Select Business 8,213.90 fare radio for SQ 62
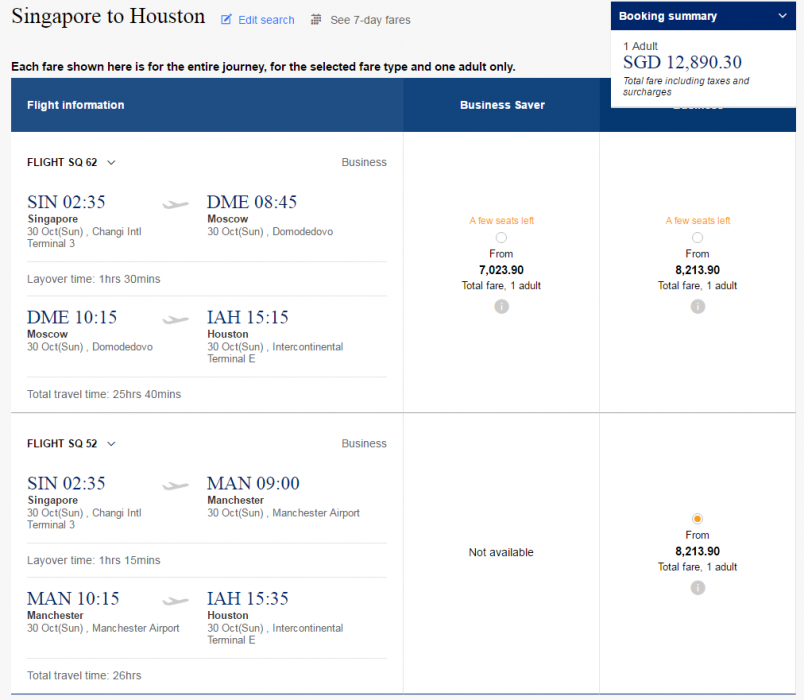The height and width of the screenshot is (700, 804). pyautogui.click(x=697, y=237)
